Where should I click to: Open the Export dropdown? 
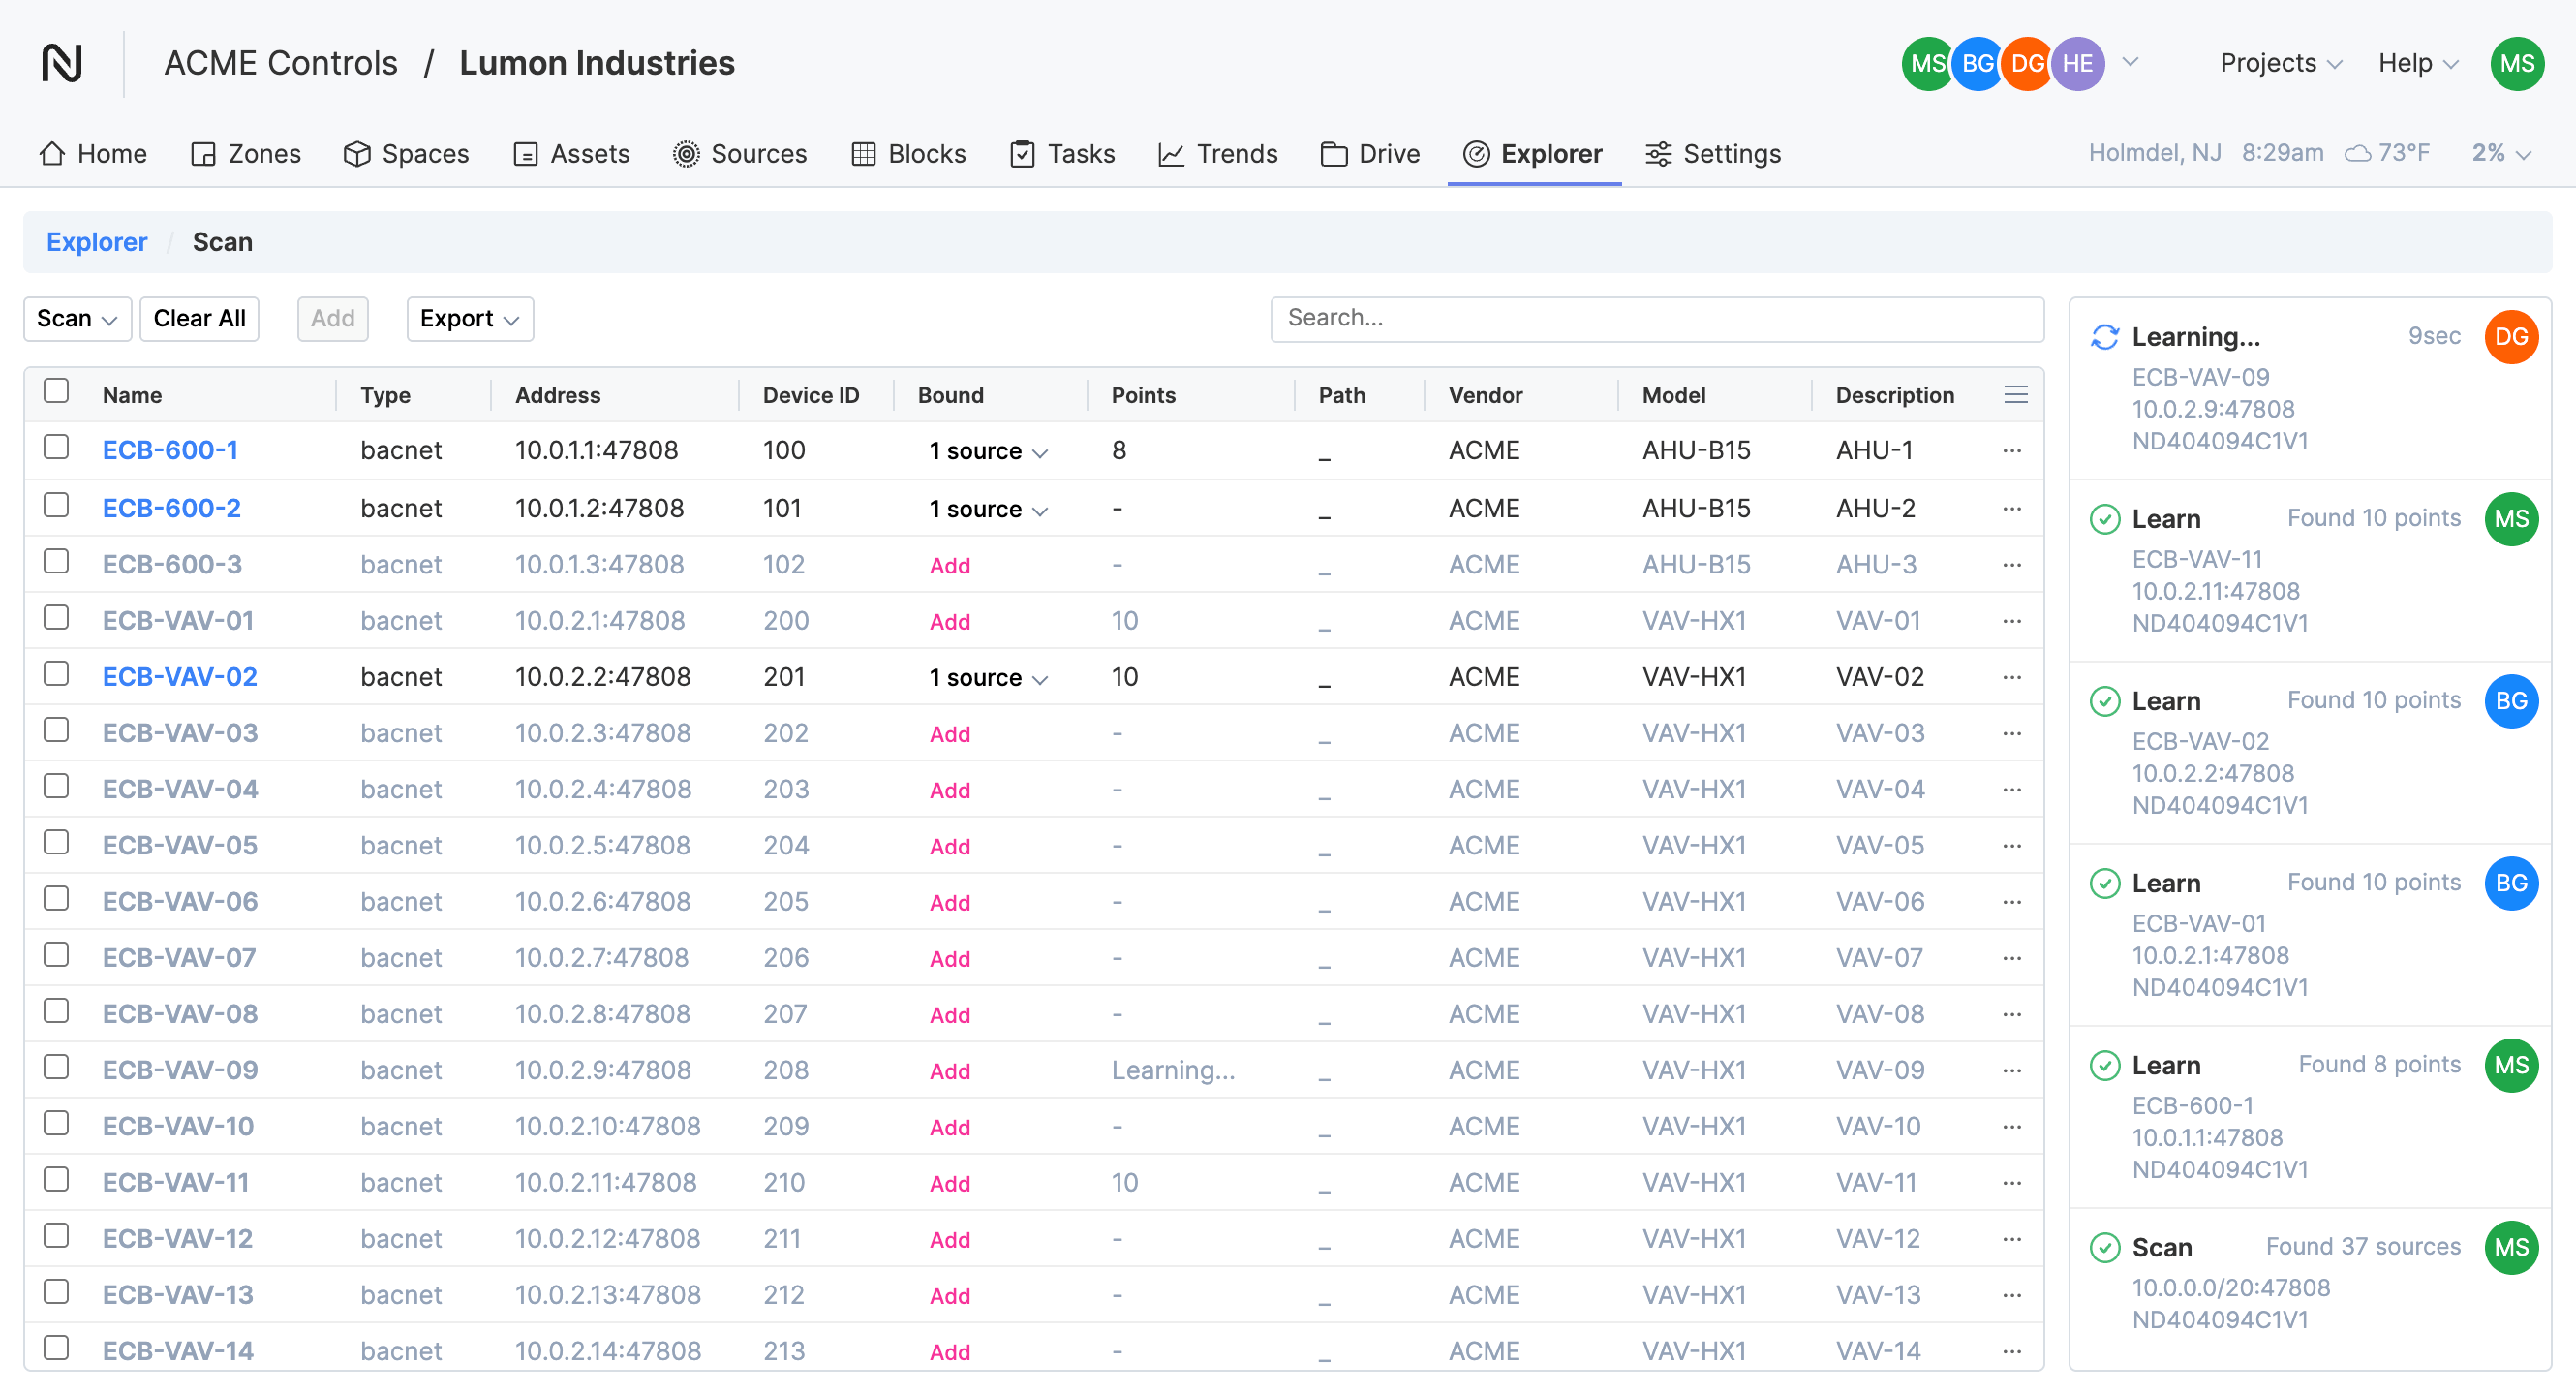[x=469, y=318]
